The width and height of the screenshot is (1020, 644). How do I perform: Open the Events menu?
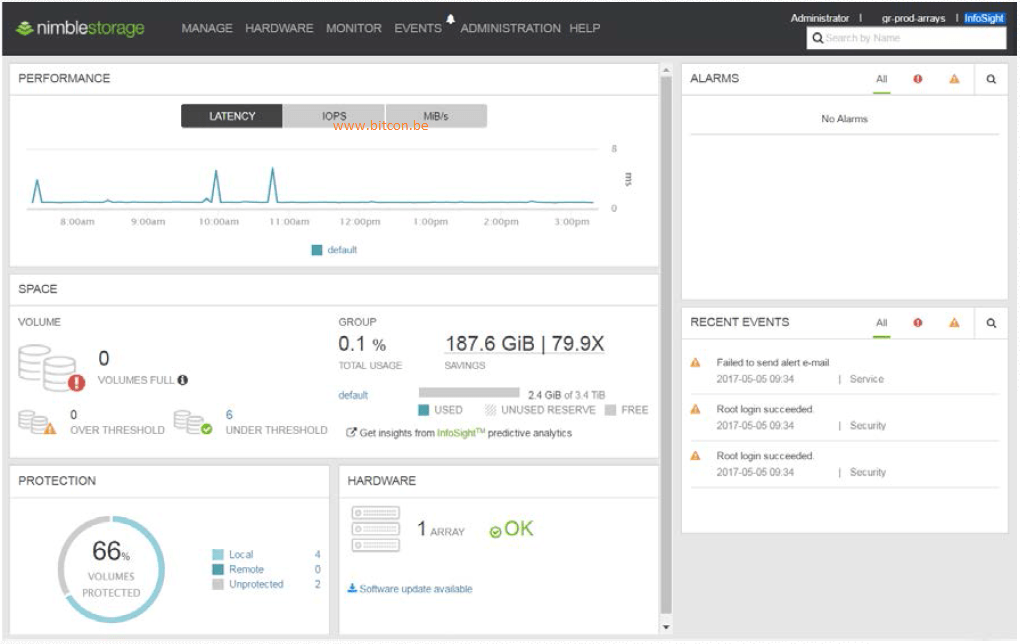[418, 28]
